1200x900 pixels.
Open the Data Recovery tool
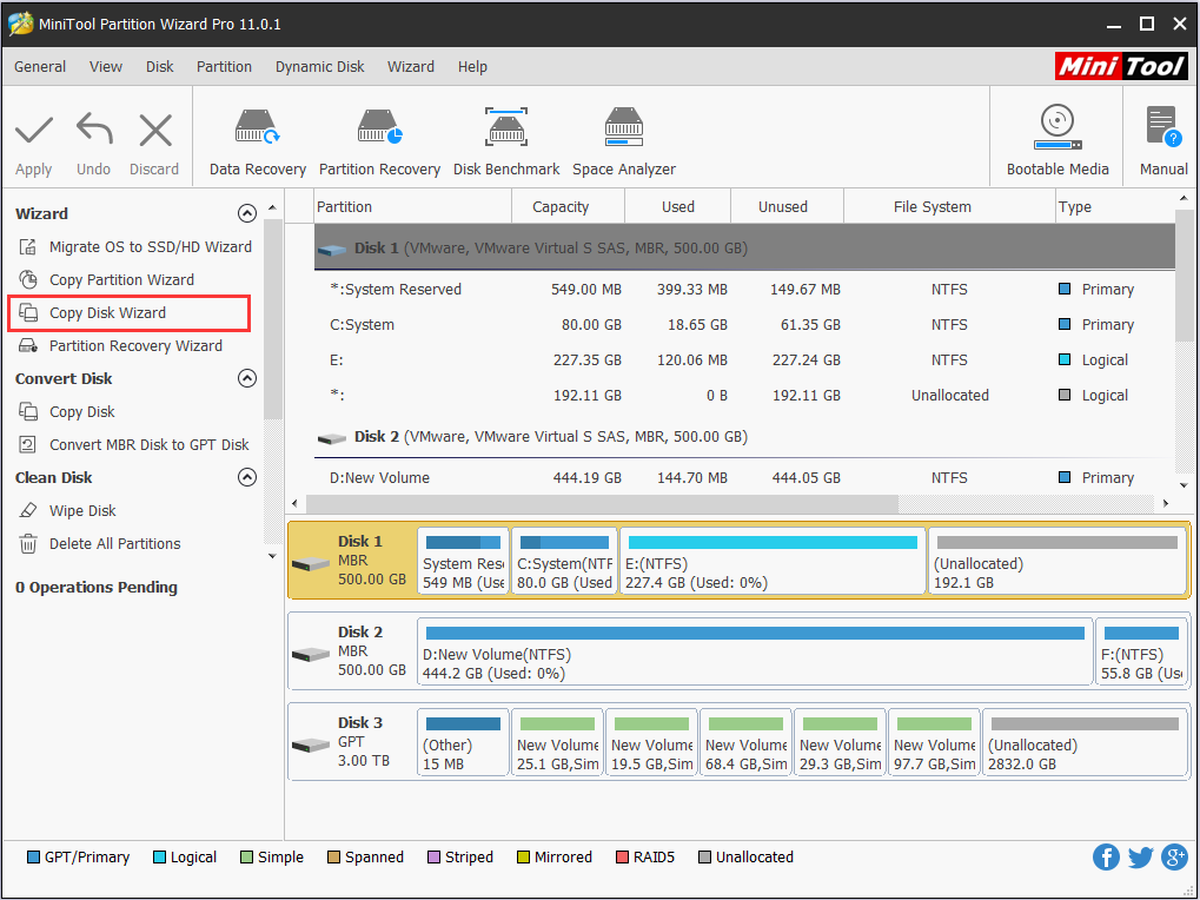click(x=257, y=142)
